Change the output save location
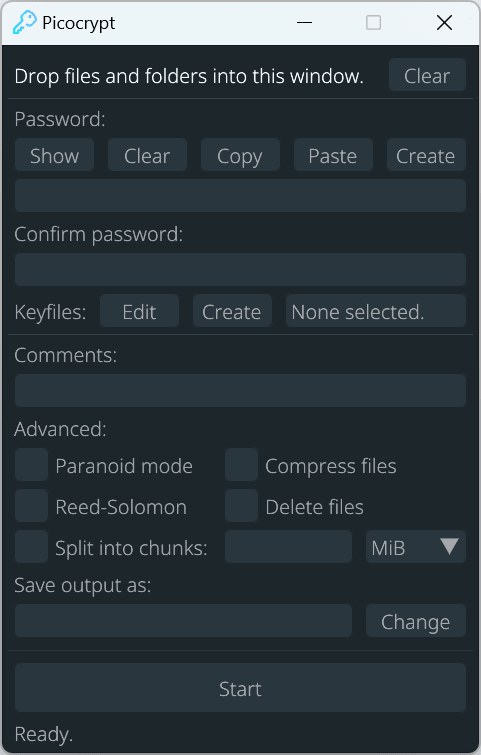481x755 pixels. tap(416, 621)
